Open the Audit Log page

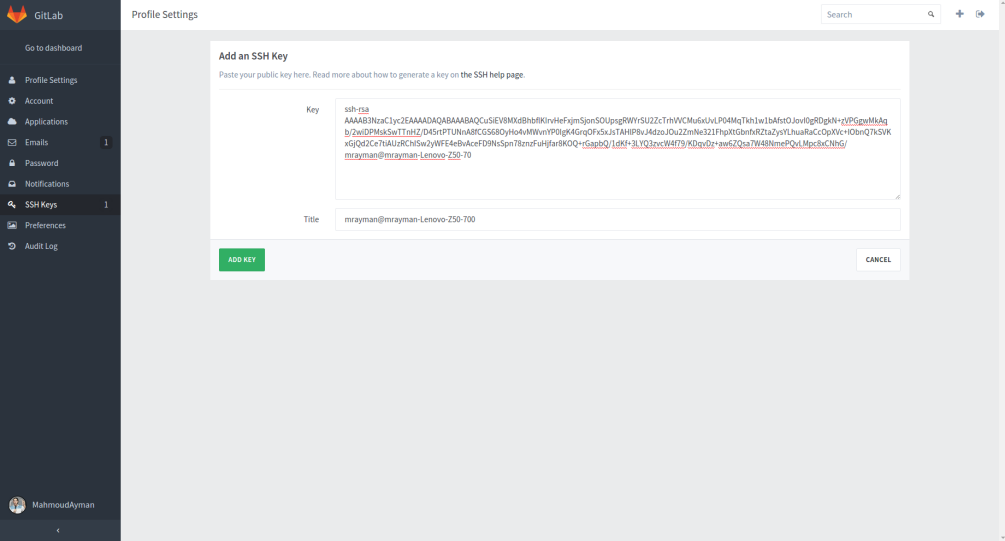(x=41, y=246)
